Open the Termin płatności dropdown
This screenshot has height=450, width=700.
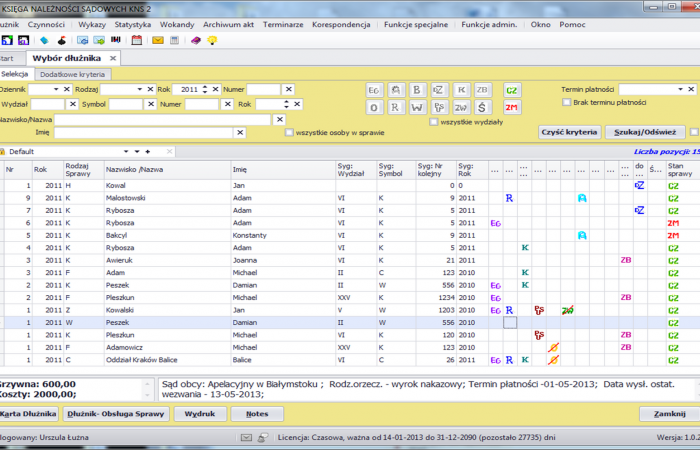(x=680, y=89)
